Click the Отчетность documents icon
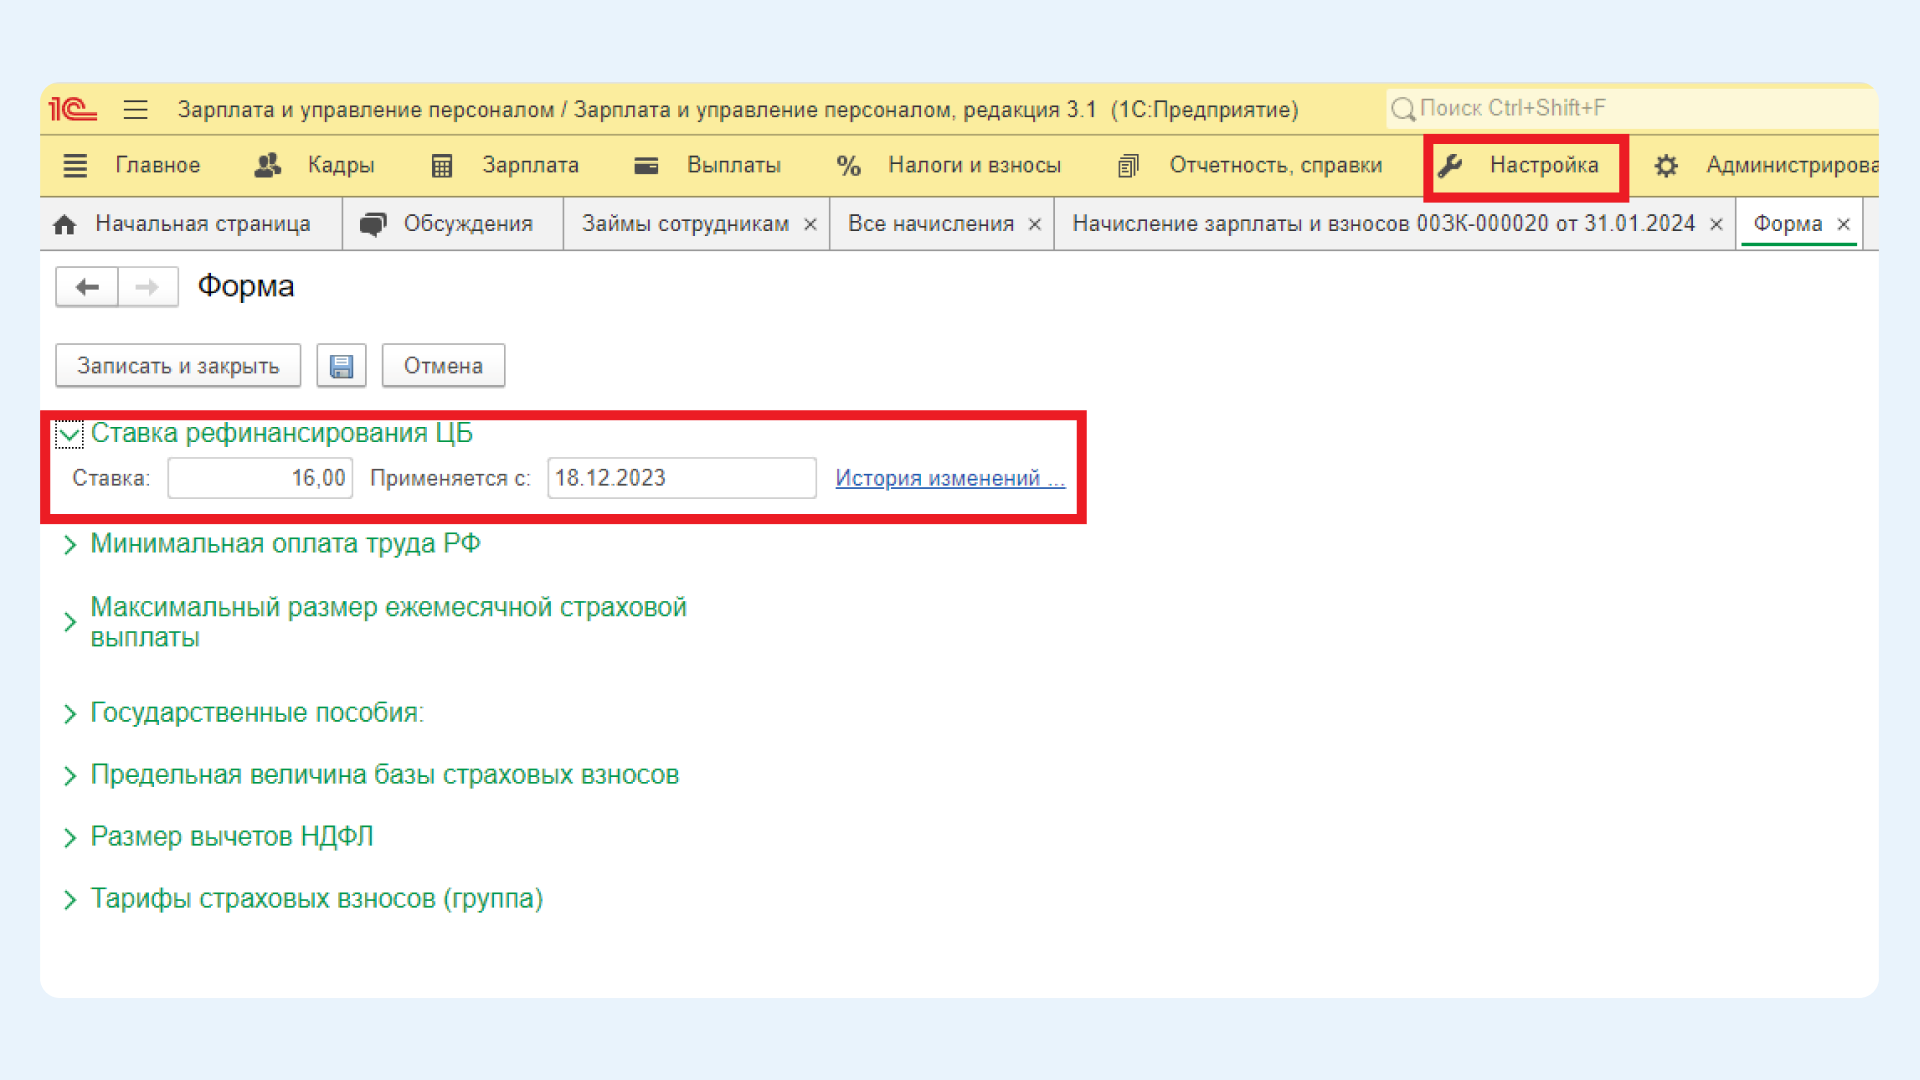 click(1128, 166)
